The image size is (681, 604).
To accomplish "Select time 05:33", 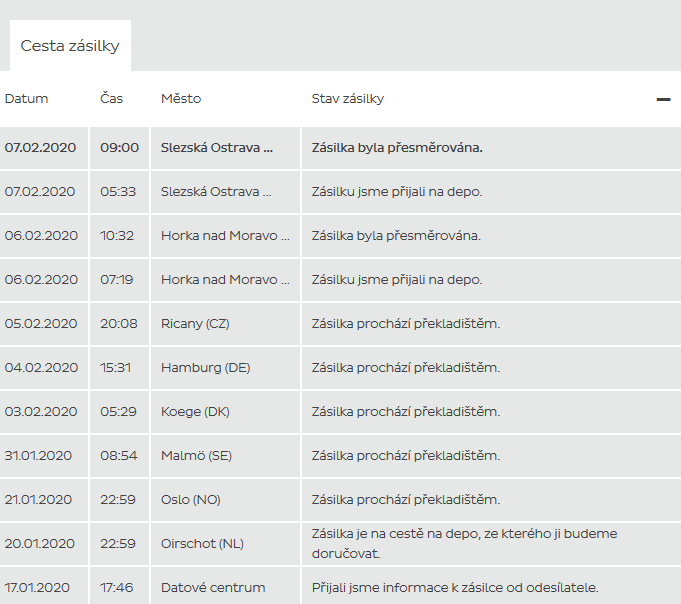I will click(118, 191).
